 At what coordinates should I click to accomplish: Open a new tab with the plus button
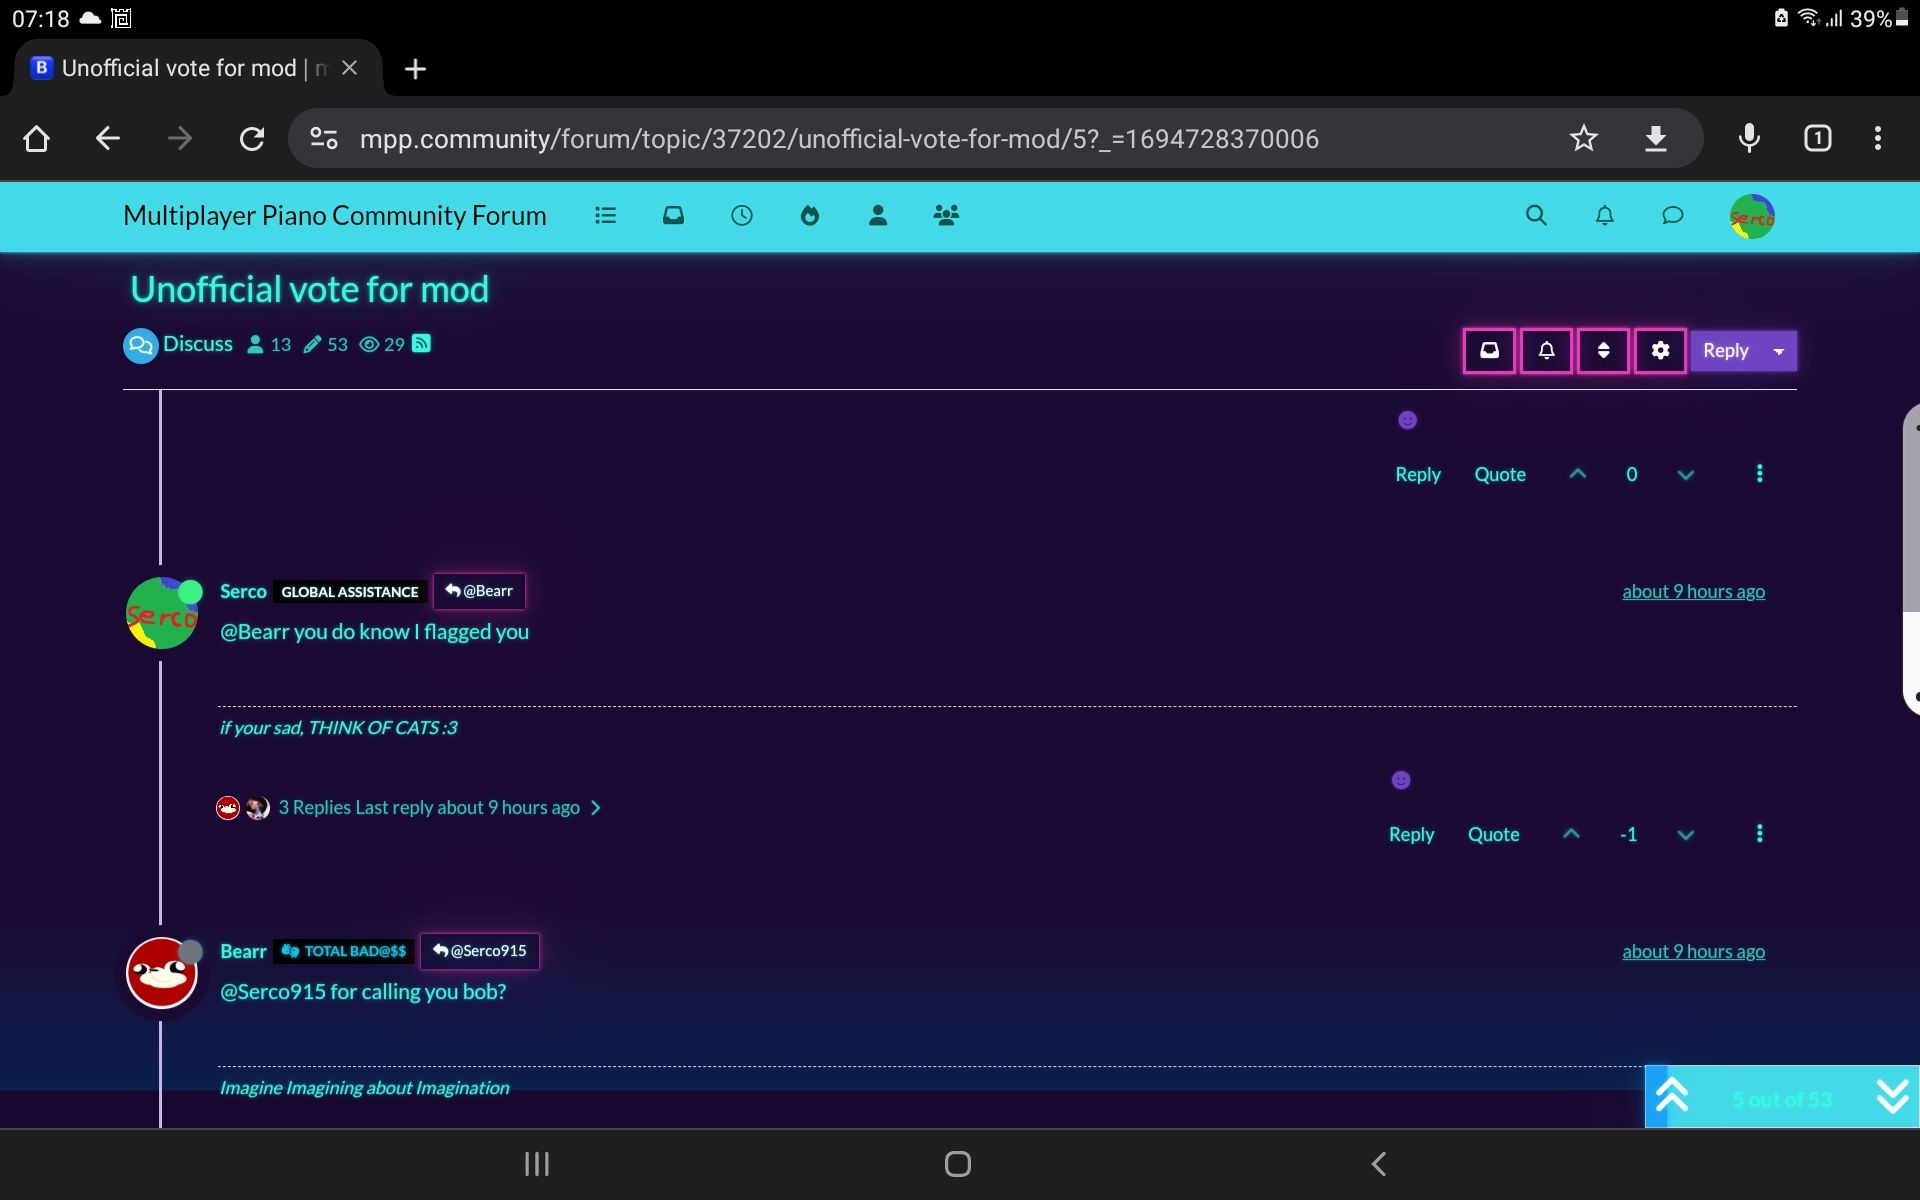pyautogui.click(x=415, y=68)
